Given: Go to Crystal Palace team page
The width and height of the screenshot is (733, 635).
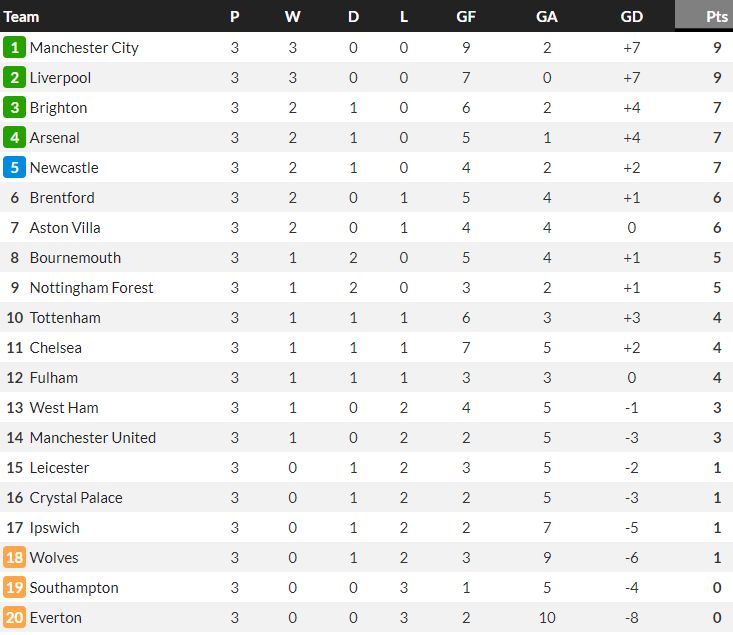Looking at the screenshot, I should [x=76, y=497].
